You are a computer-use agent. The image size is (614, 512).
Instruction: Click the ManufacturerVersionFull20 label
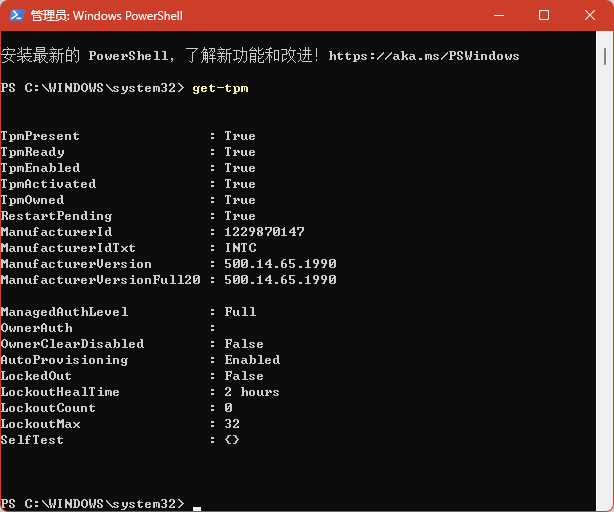pos(100,280)
